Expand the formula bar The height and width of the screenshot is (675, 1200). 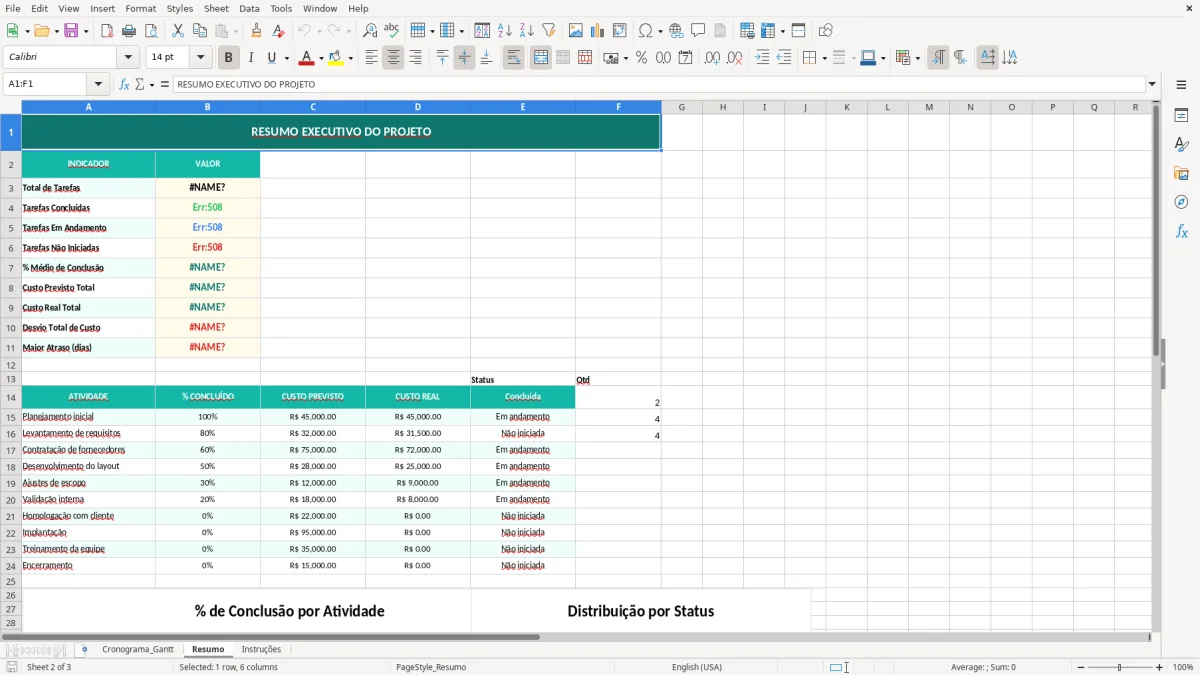(x=1152, y=84)
